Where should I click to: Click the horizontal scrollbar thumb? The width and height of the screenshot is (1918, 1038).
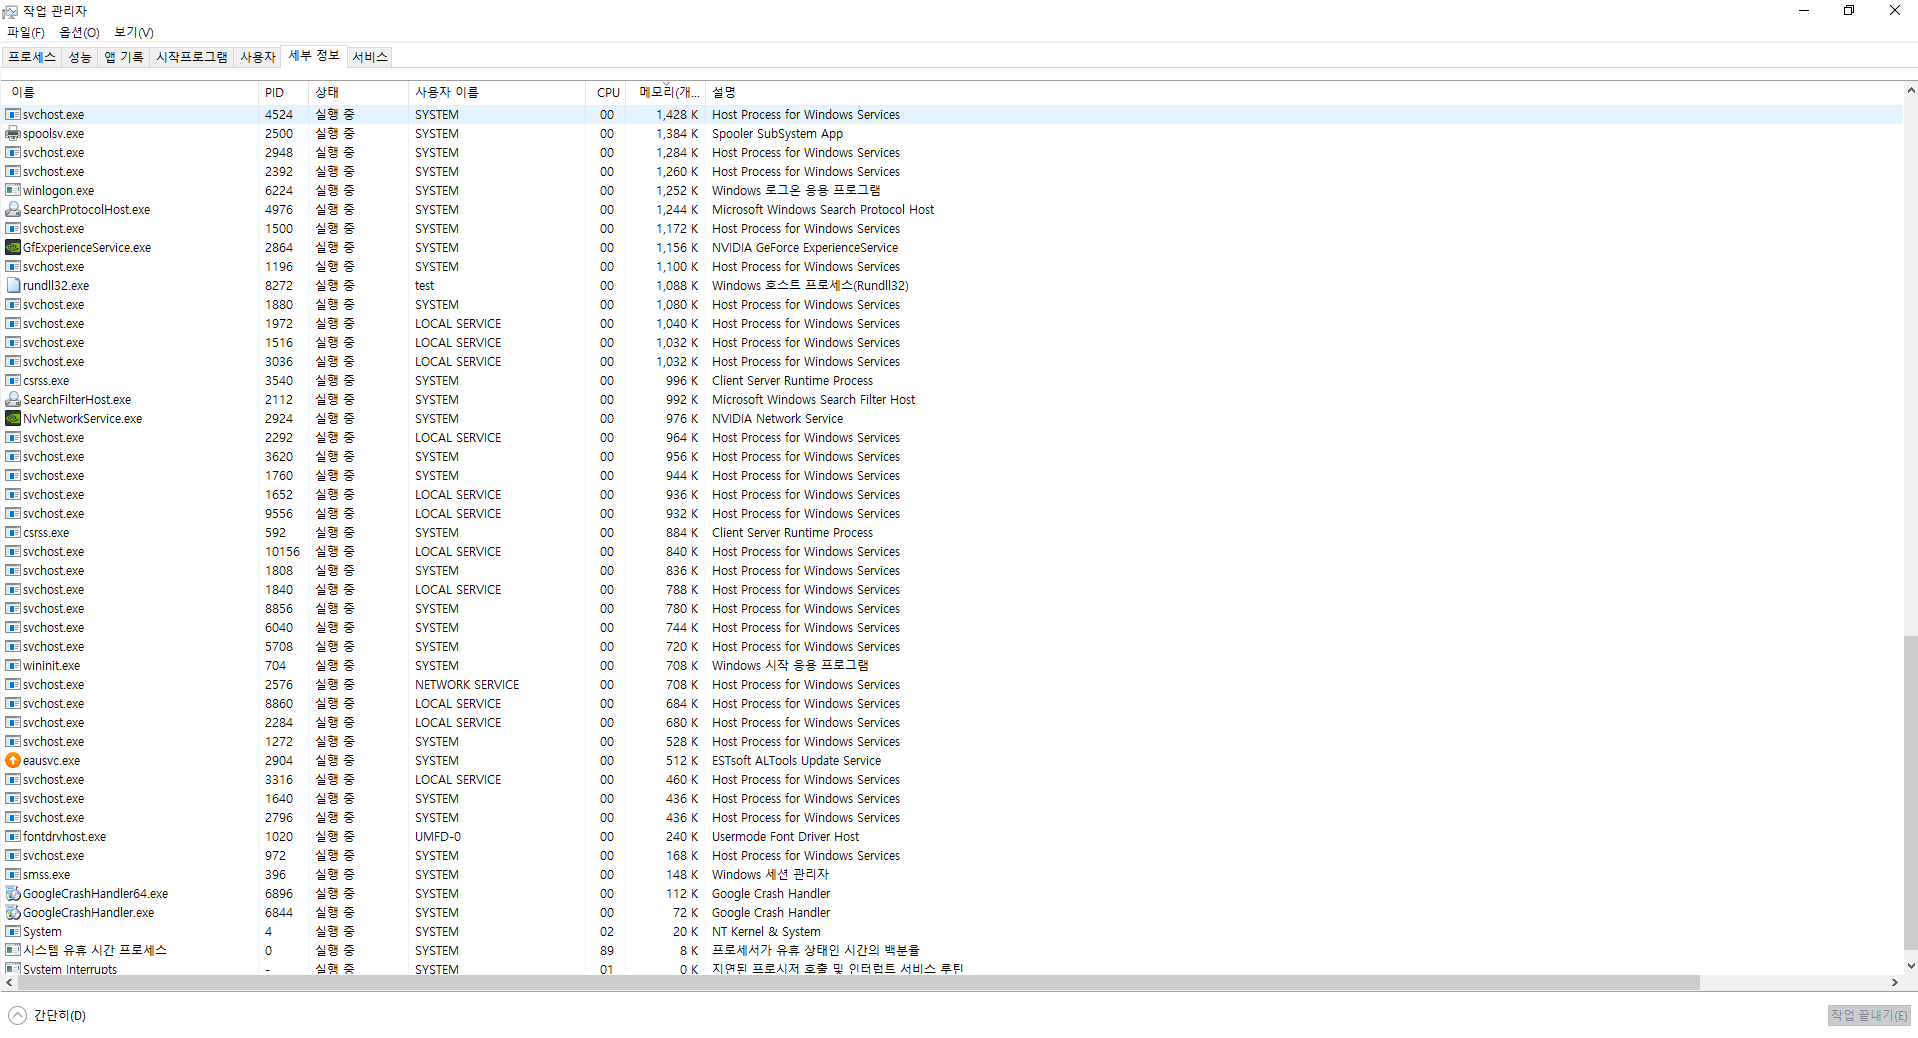tap(858, 983)
